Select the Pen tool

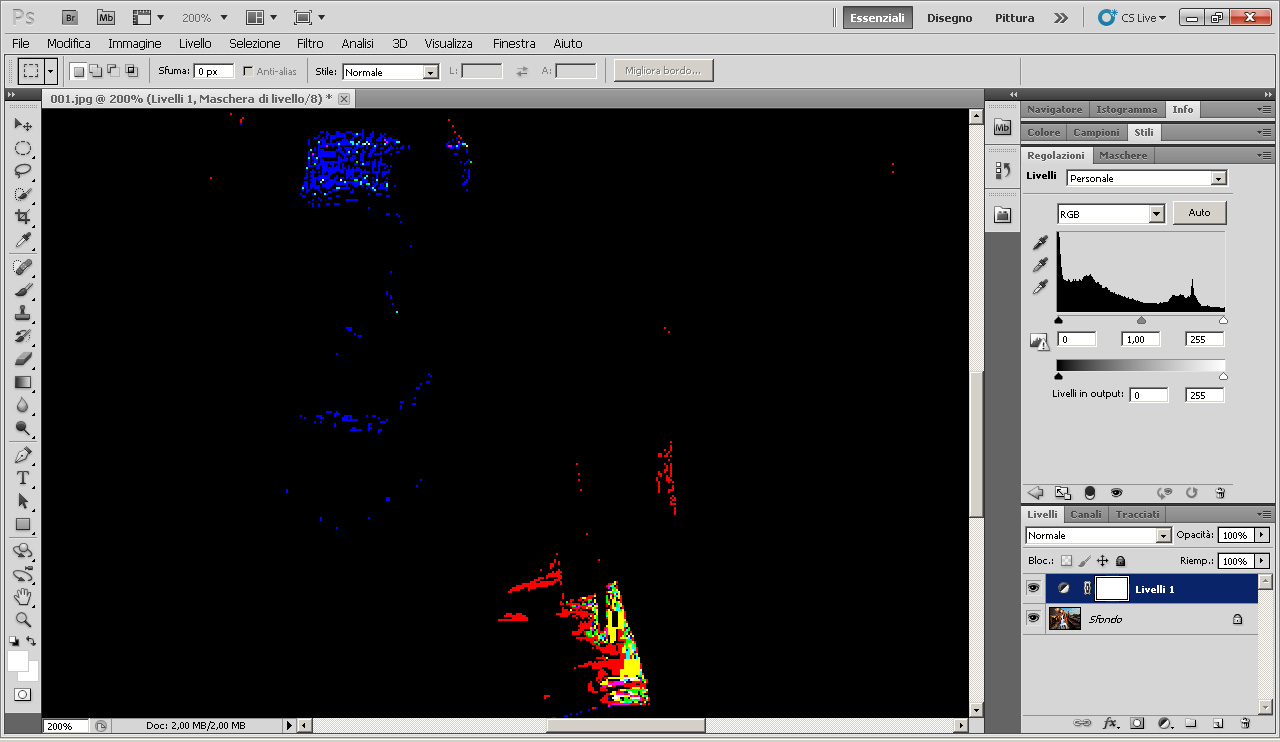[22, 455]
